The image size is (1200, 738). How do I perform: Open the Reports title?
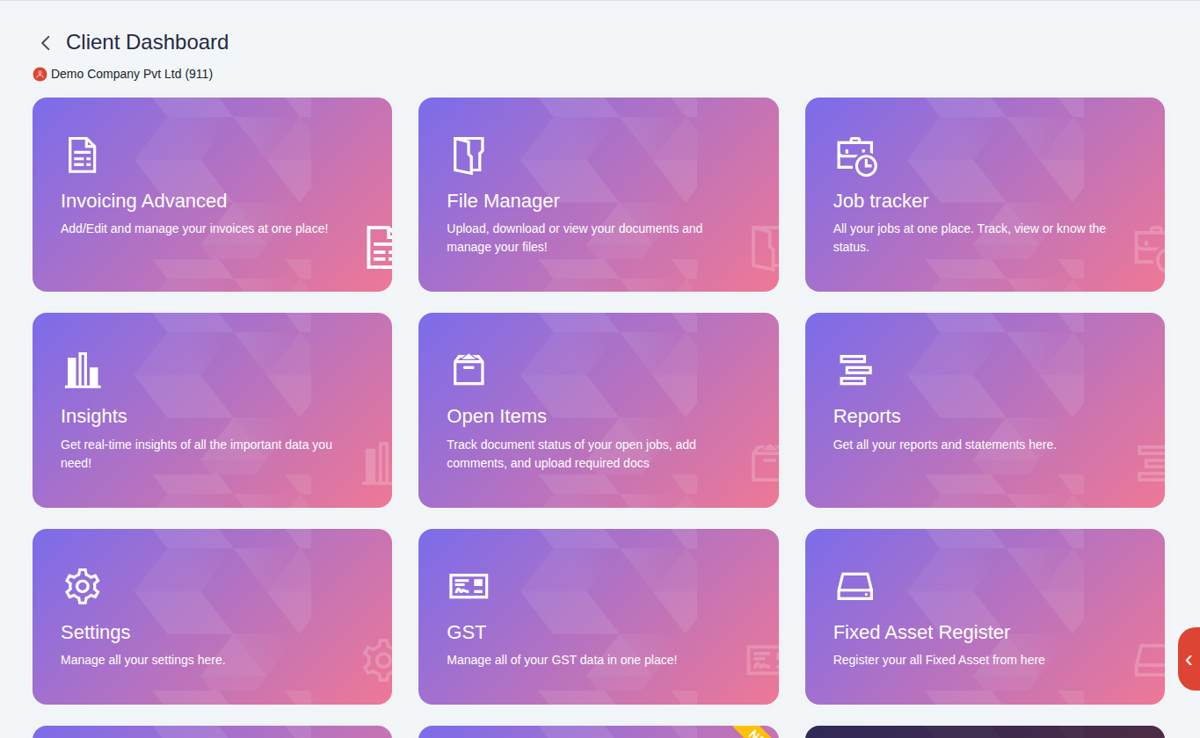[867, 416]
